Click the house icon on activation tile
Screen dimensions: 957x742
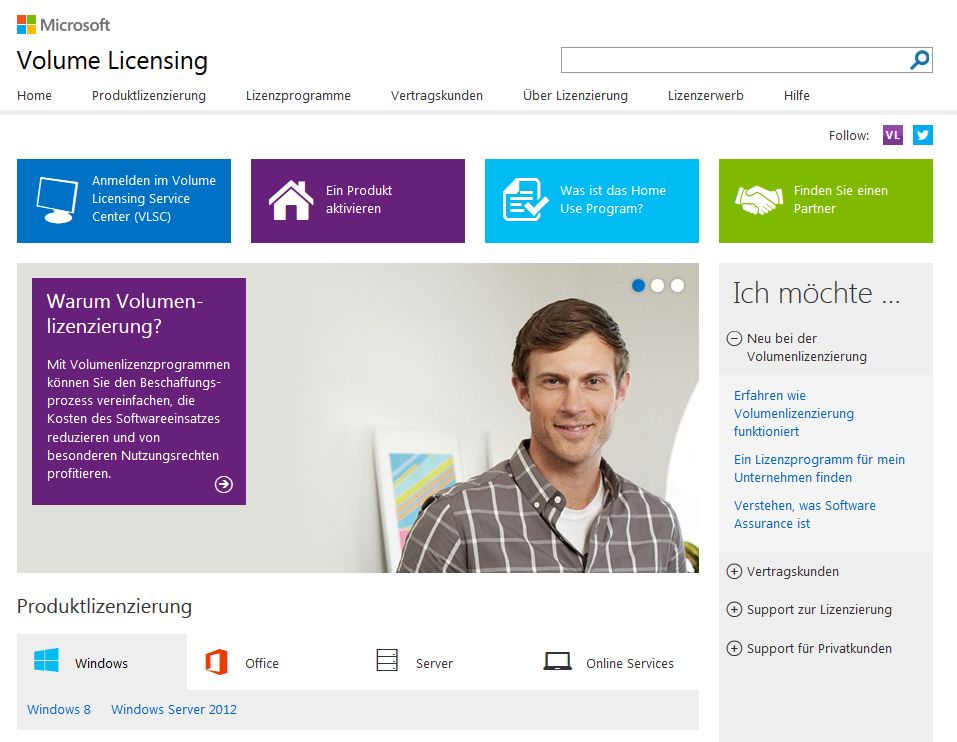[291, 200]
